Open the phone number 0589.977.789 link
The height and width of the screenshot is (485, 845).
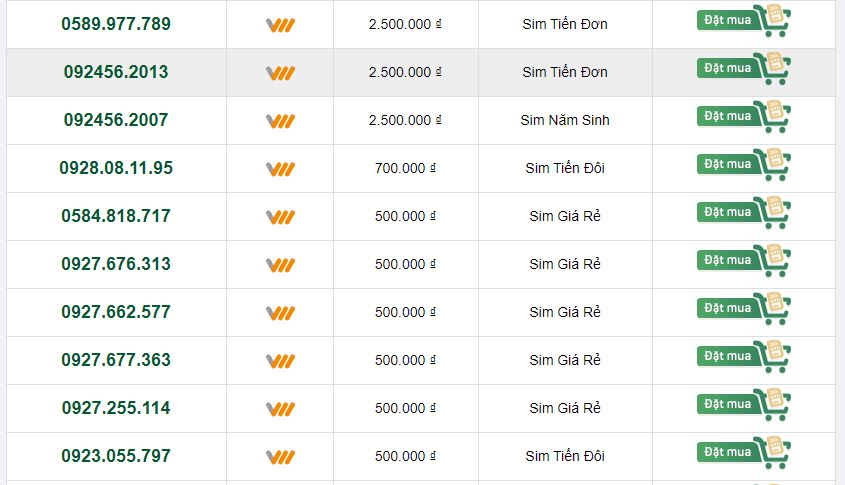(116, 24)
